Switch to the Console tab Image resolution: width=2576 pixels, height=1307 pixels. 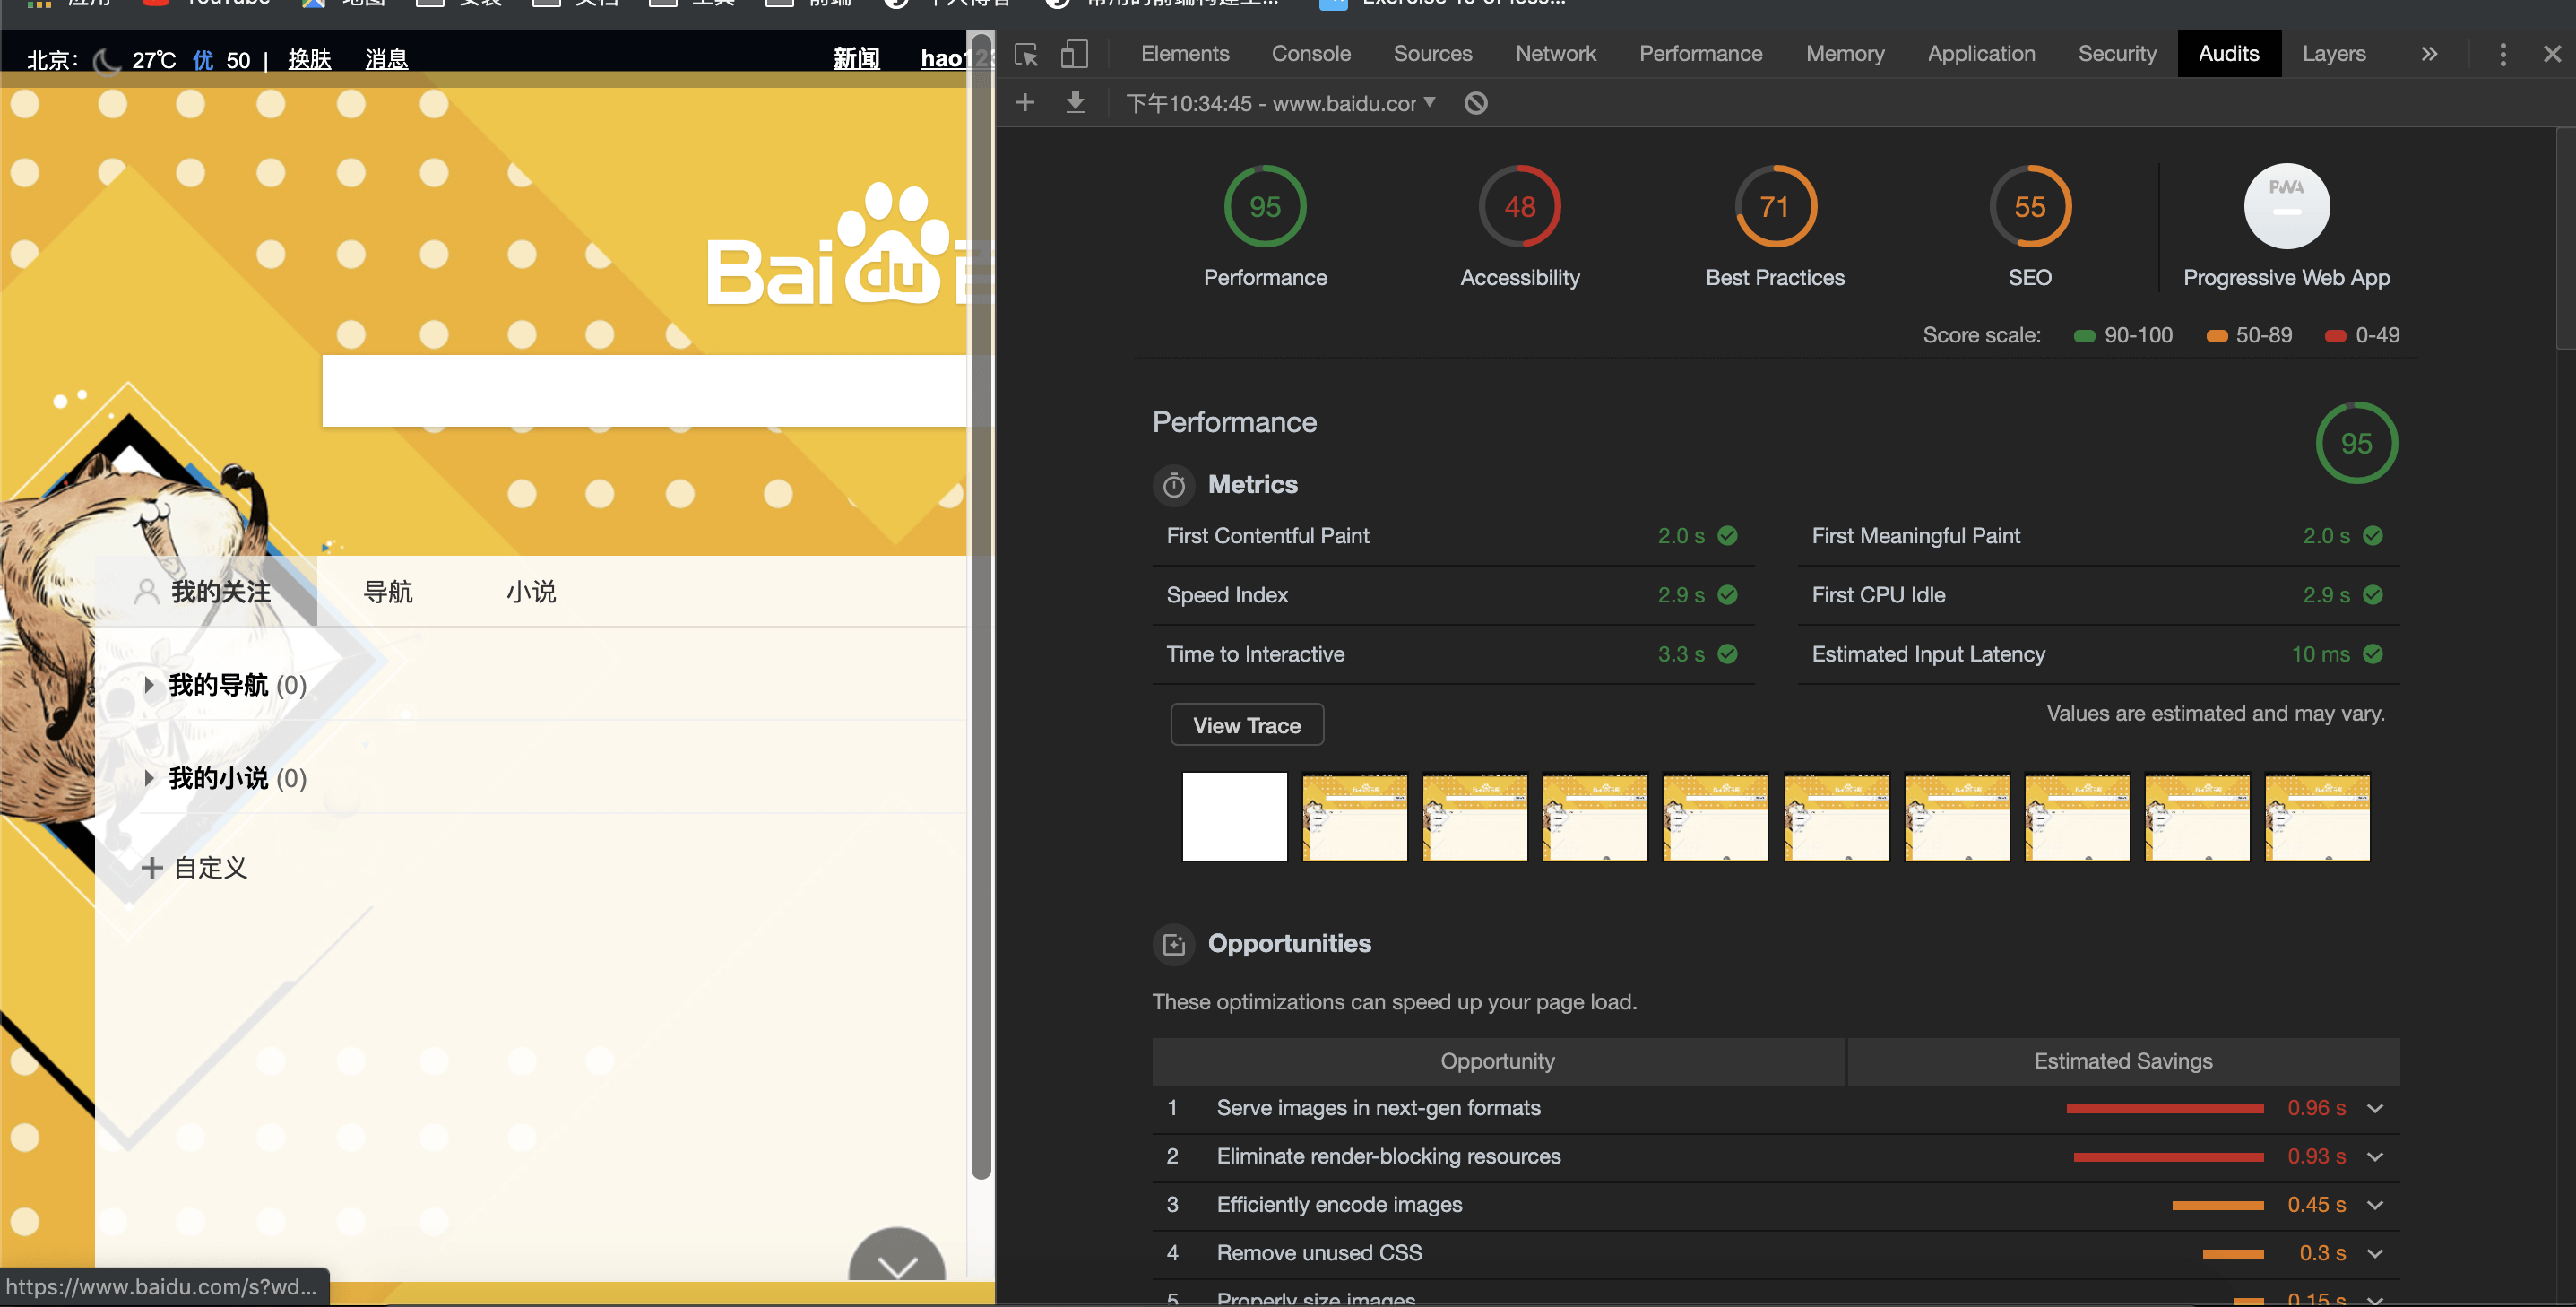(1311, 54)
